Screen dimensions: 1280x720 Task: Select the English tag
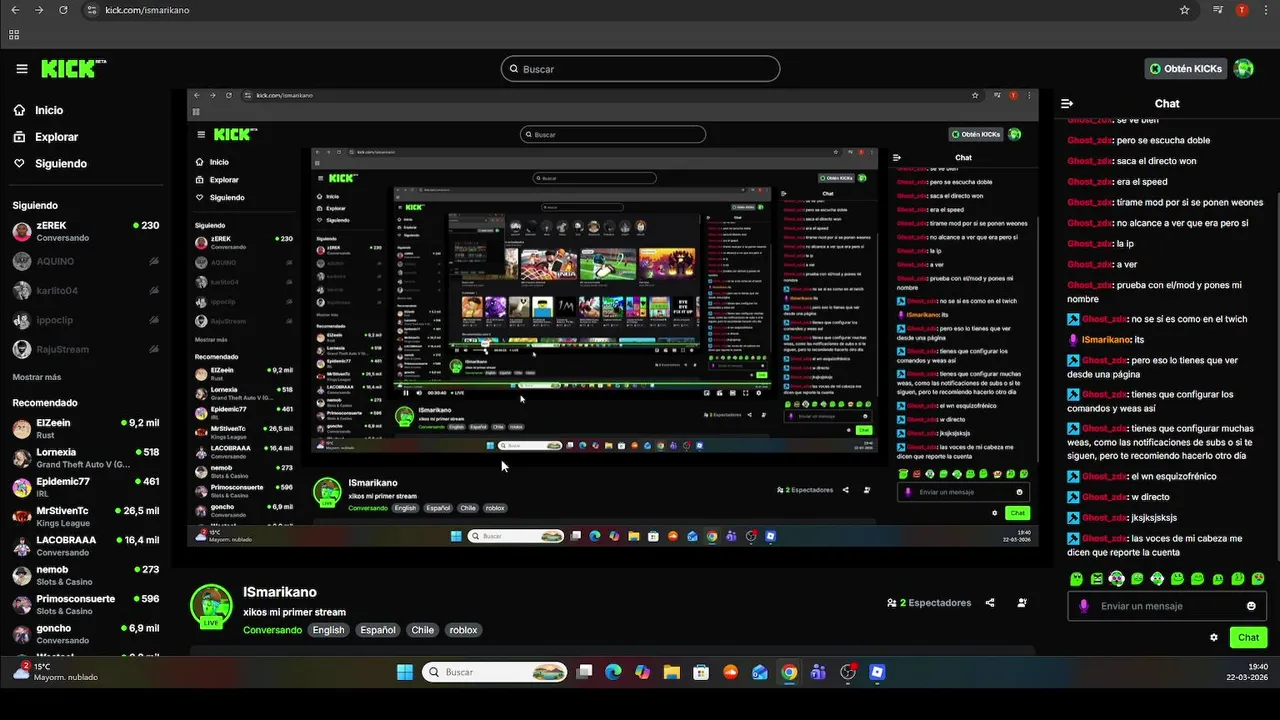point(328,630)
